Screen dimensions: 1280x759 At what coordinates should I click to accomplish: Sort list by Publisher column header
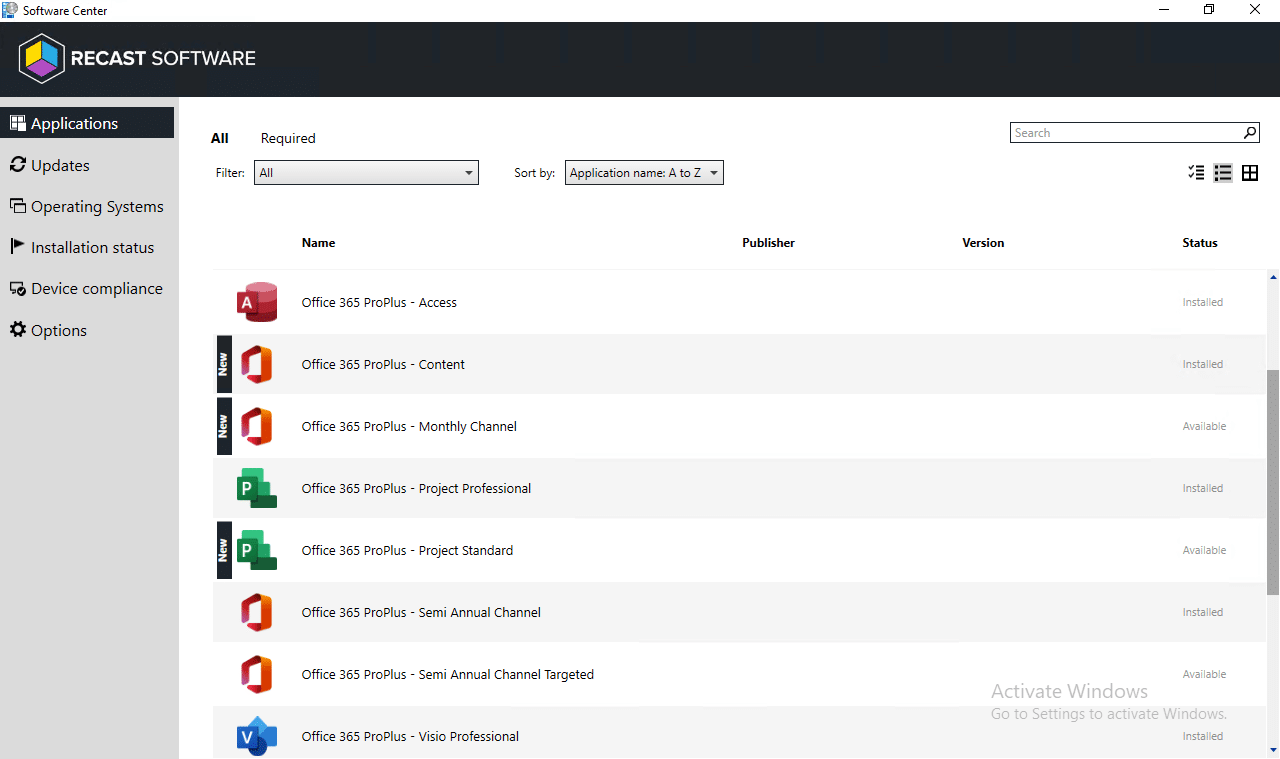click(x=768, y=243)
